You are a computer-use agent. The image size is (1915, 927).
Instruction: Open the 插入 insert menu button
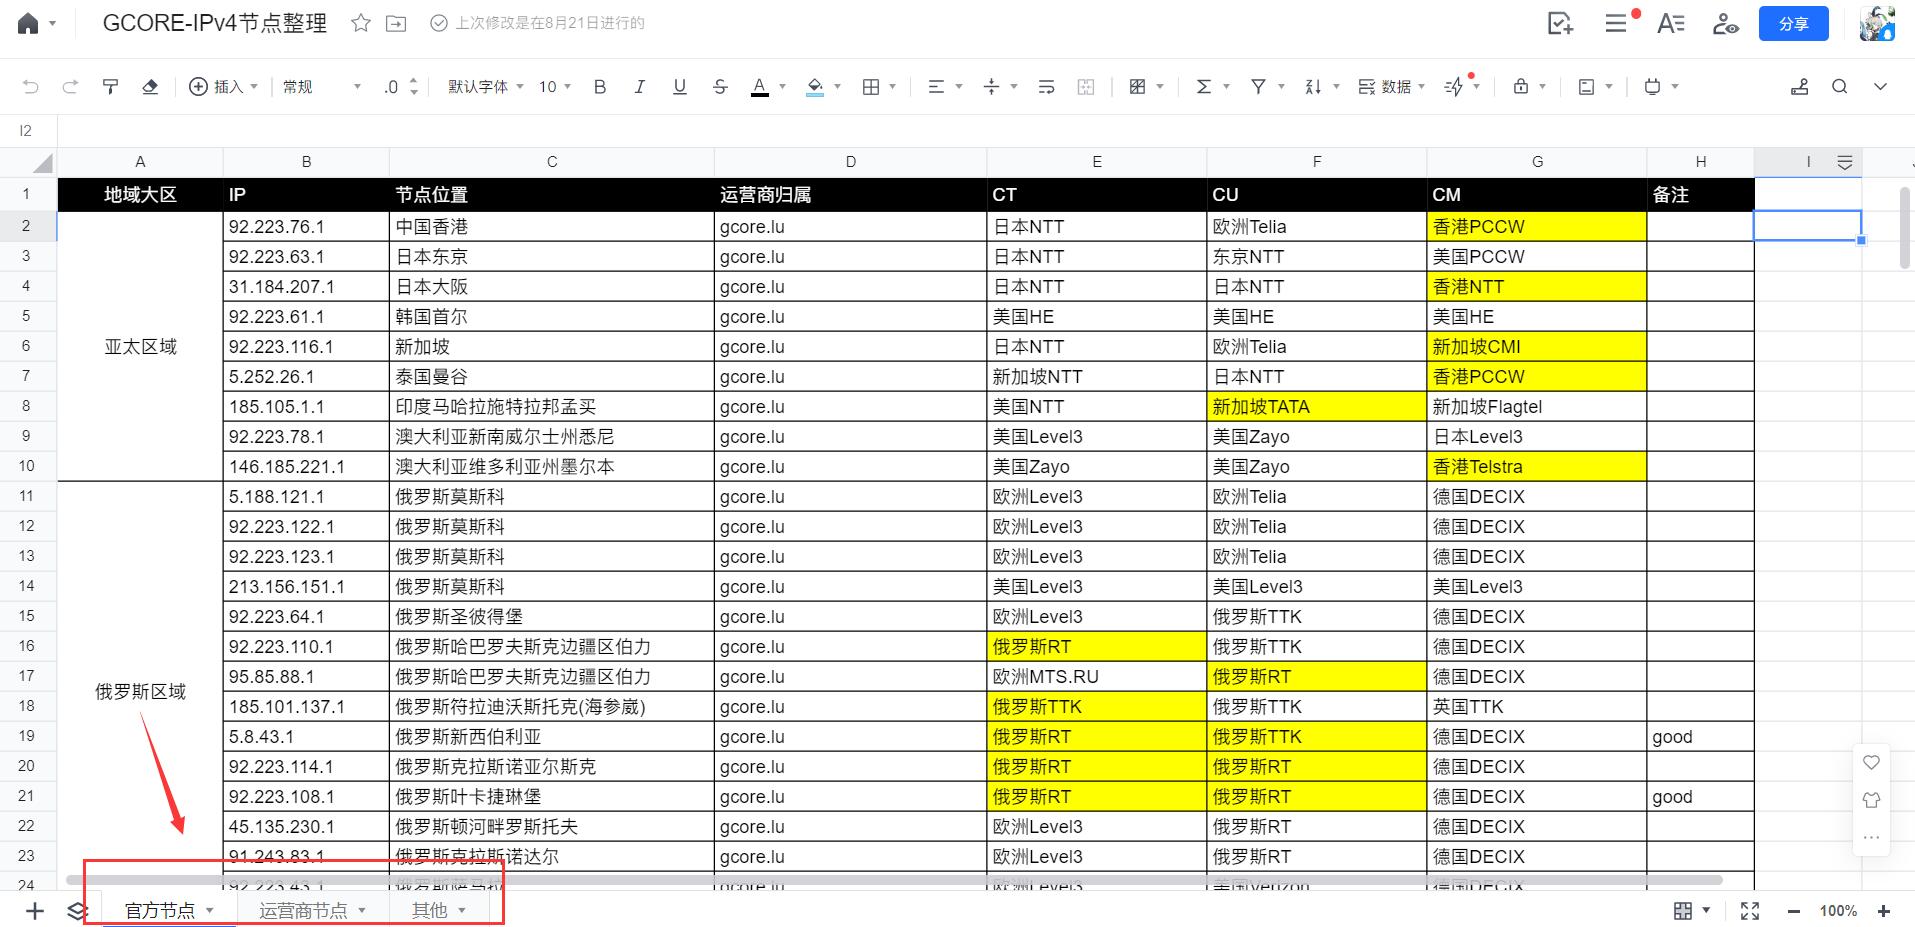223,87
